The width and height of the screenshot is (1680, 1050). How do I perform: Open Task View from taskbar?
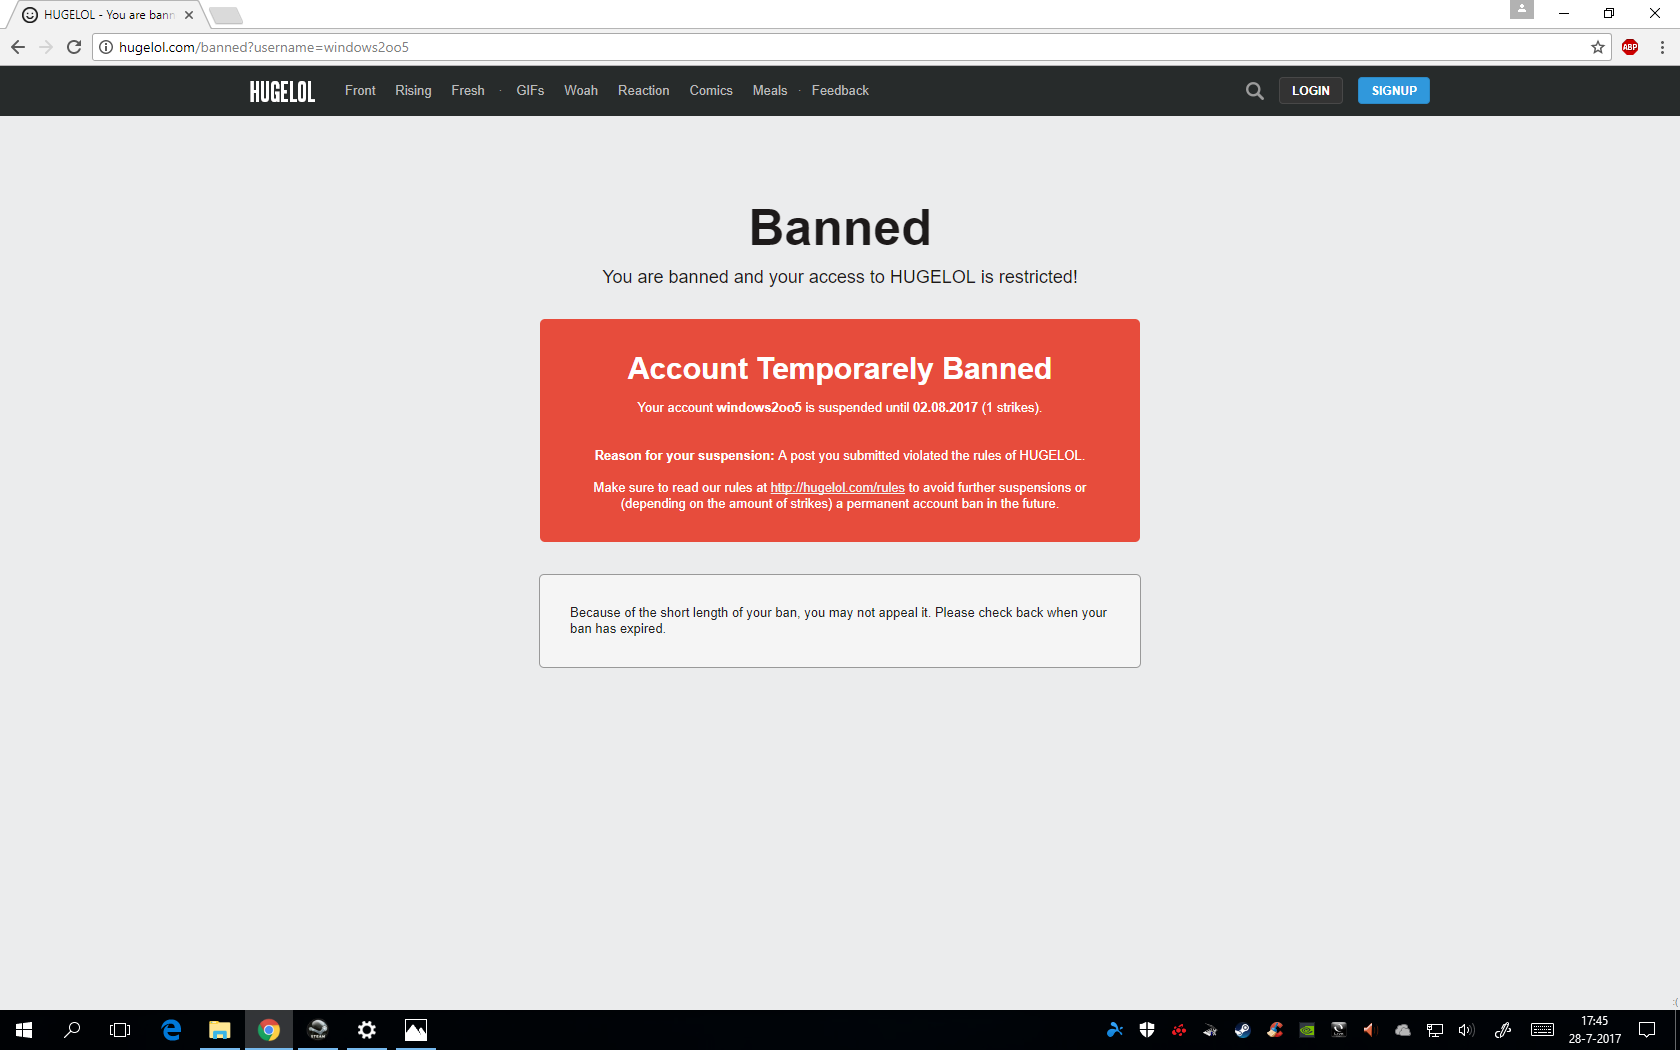(120, 1030)
